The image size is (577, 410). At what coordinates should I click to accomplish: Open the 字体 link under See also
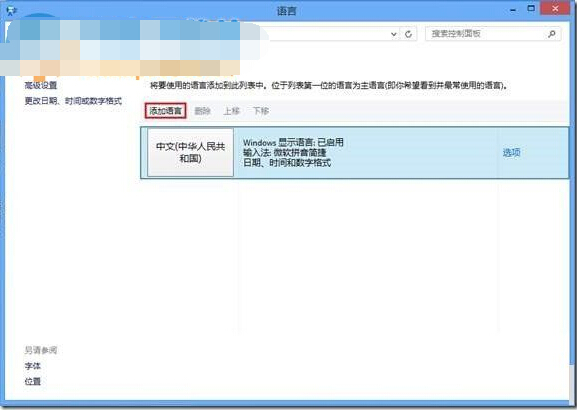pyautogui.click(x=32, y=366)
